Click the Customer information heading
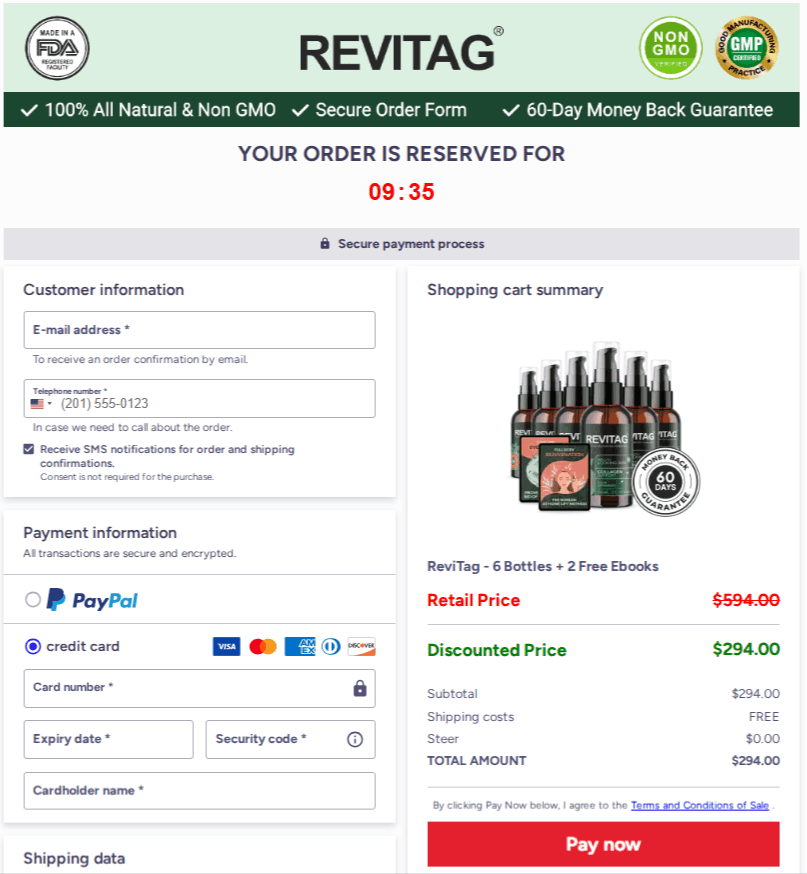 pos(104,290)
